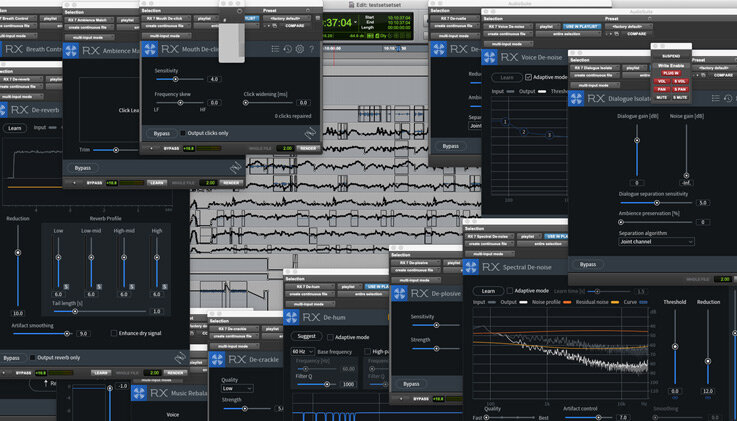Click iZotope logo in Mouth De-click footer
737x421 pixels.
coord(310,133)
